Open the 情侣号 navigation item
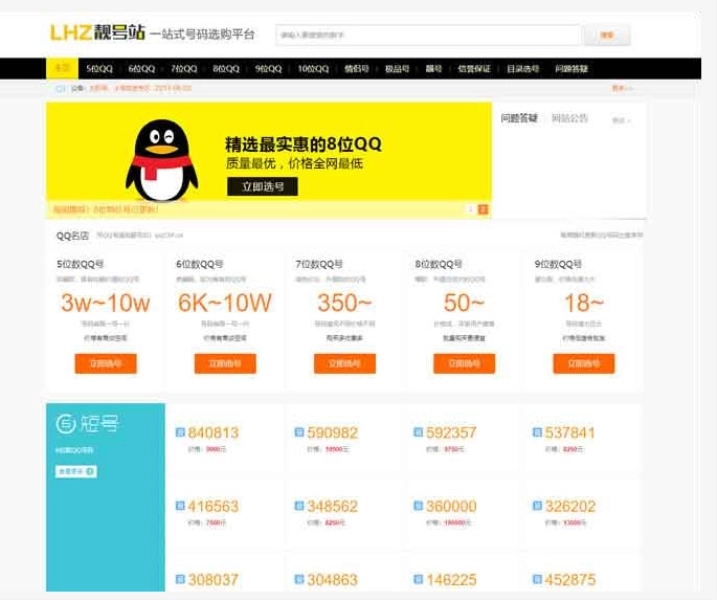This screenshot has width=717, height=600. pos(357,69)
